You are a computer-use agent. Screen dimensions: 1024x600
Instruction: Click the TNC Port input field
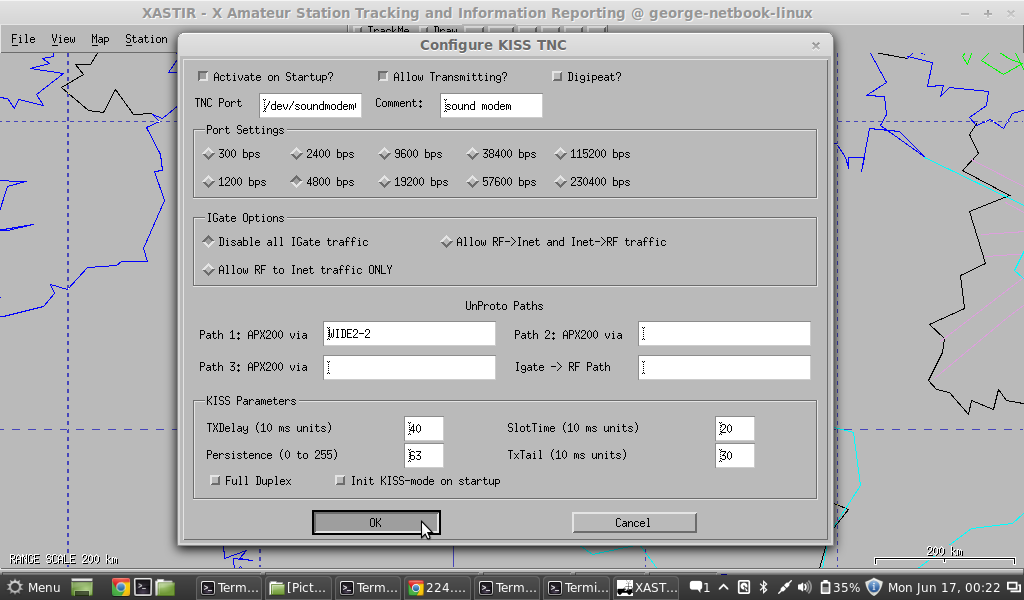click(x=310, y=106)
